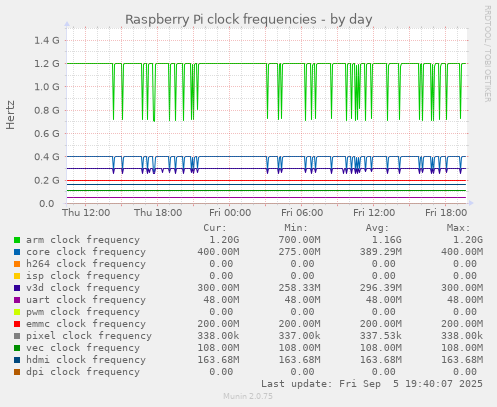
Task: Click the magenta uart clock legend swatch
Action: click(x=17, y=300)
